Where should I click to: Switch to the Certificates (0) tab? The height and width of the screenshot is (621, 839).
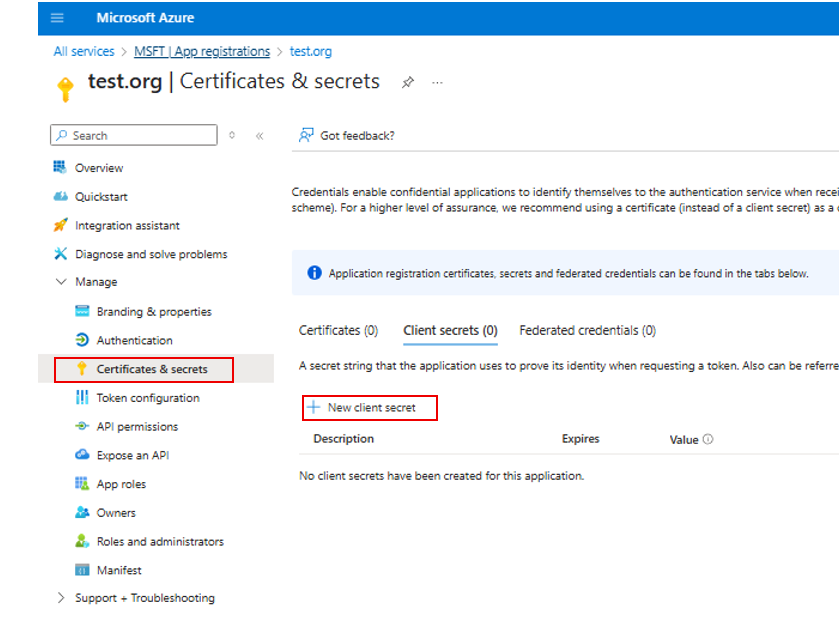click(x=338, y=331)
